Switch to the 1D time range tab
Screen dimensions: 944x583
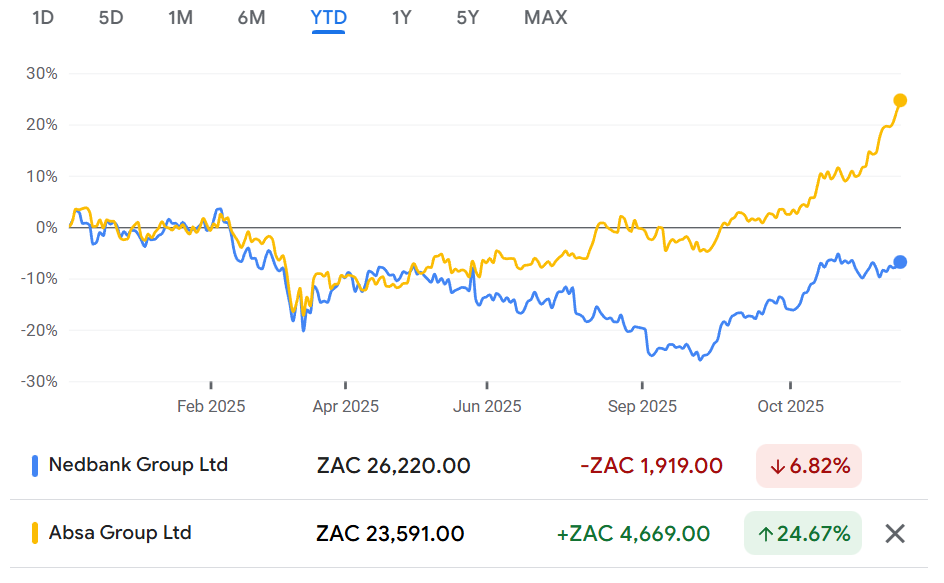(x=43, y=17)
